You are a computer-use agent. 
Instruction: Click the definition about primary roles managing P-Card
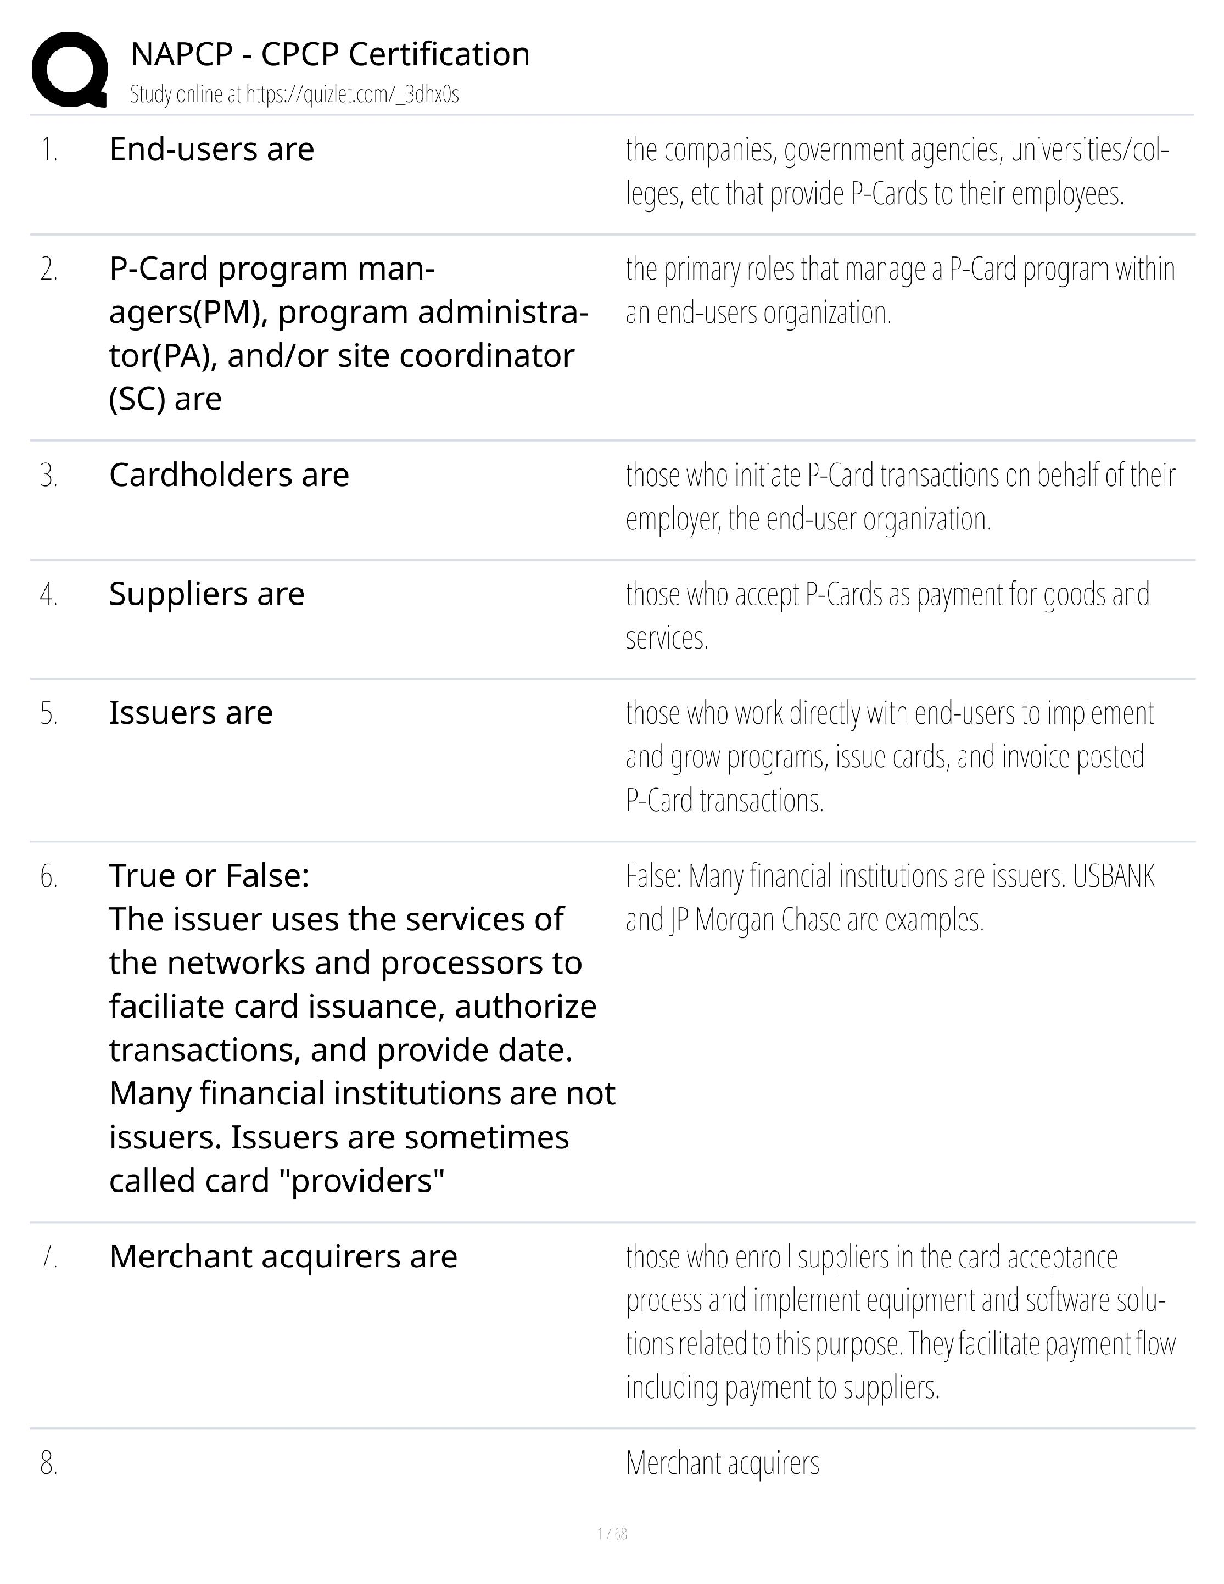(899, 291)
